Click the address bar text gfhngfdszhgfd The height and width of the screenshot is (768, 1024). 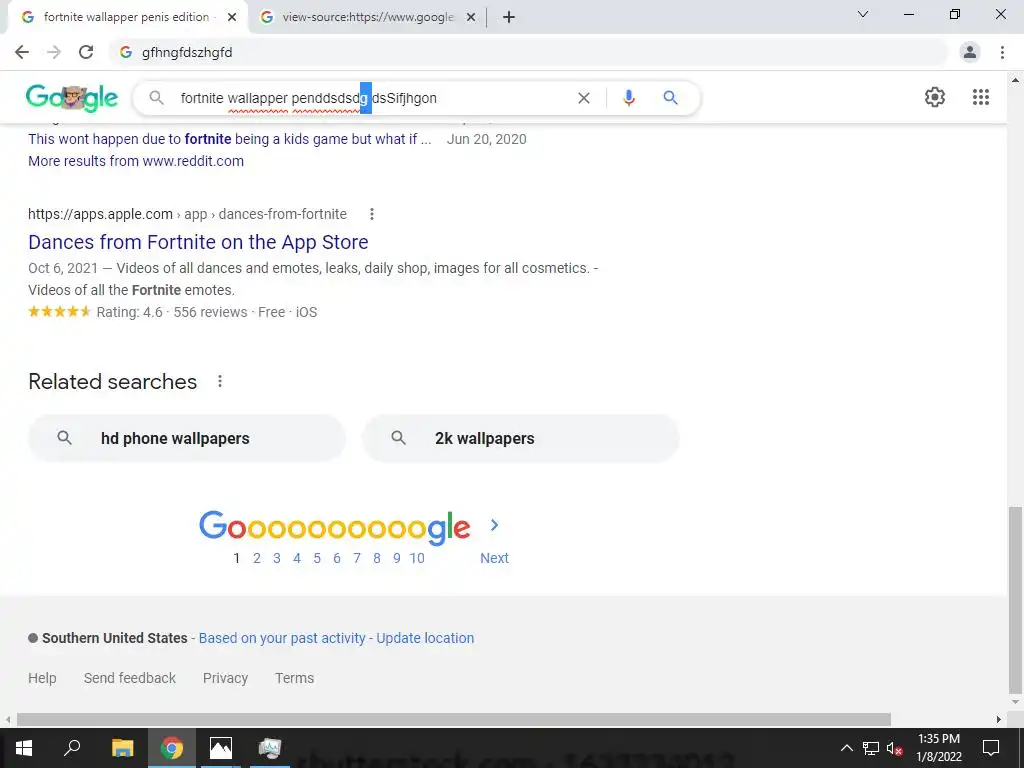[187, 52]
